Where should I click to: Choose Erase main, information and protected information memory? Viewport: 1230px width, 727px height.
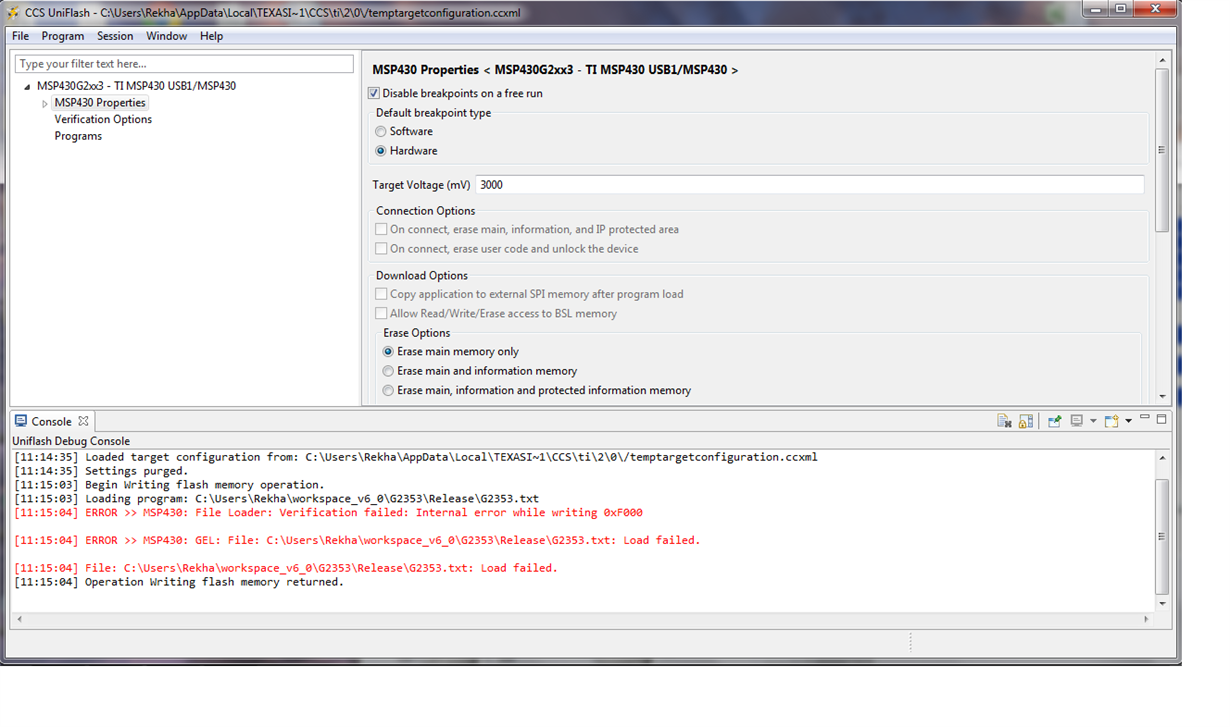[389, 391]
